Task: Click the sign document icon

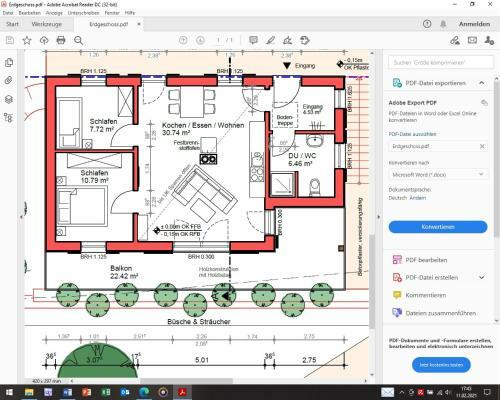Action: point(287,40)
